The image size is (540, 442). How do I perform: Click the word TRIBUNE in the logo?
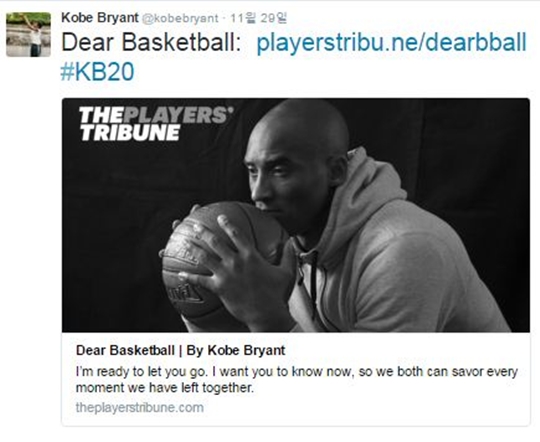tap(130, 133)
